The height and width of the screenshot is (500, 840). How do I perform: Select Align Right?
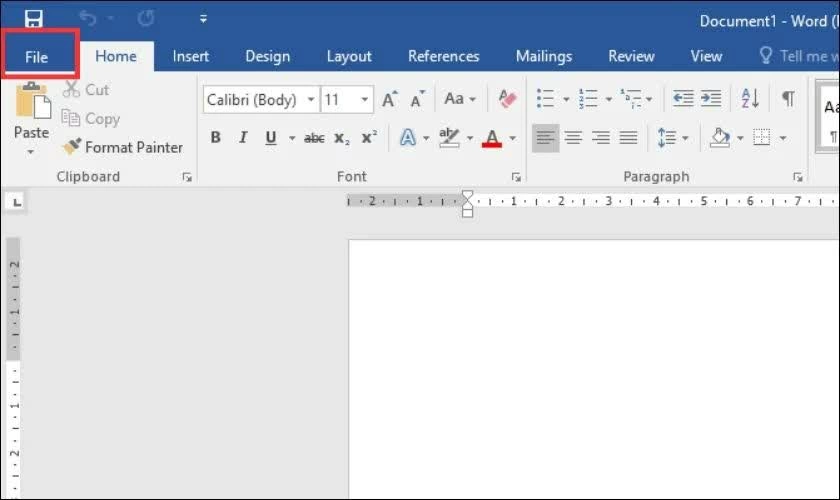click(601, 138)
